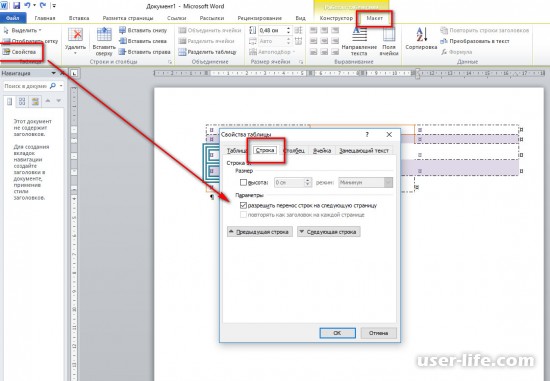
Task: Click the Sort (Сортировка) A-Z icon
Action: (421, 34)
